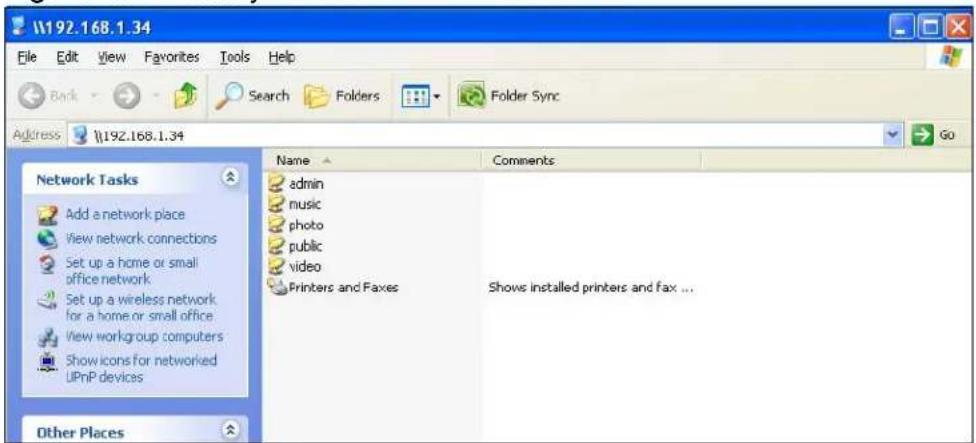Image resolution: width=976 pixels, height=443 pixels.
Task: Click the UPnP devices icon
Action: coord(47,362)
